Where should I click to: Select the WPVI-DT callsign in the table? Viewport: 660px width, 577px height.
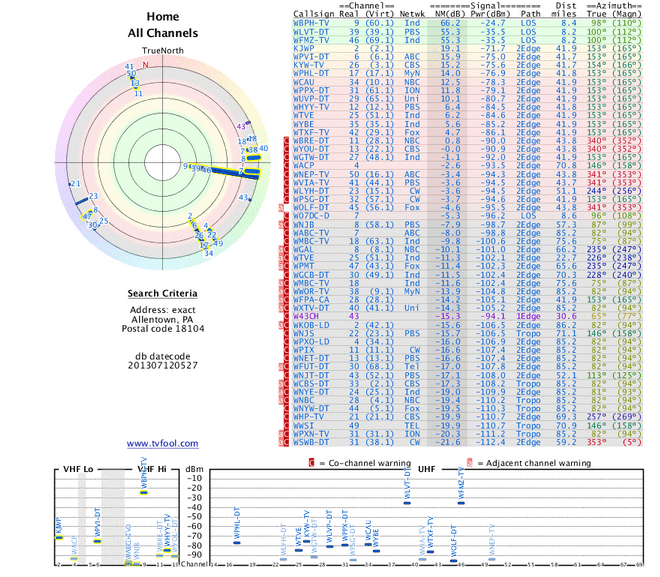click(311, 57)
